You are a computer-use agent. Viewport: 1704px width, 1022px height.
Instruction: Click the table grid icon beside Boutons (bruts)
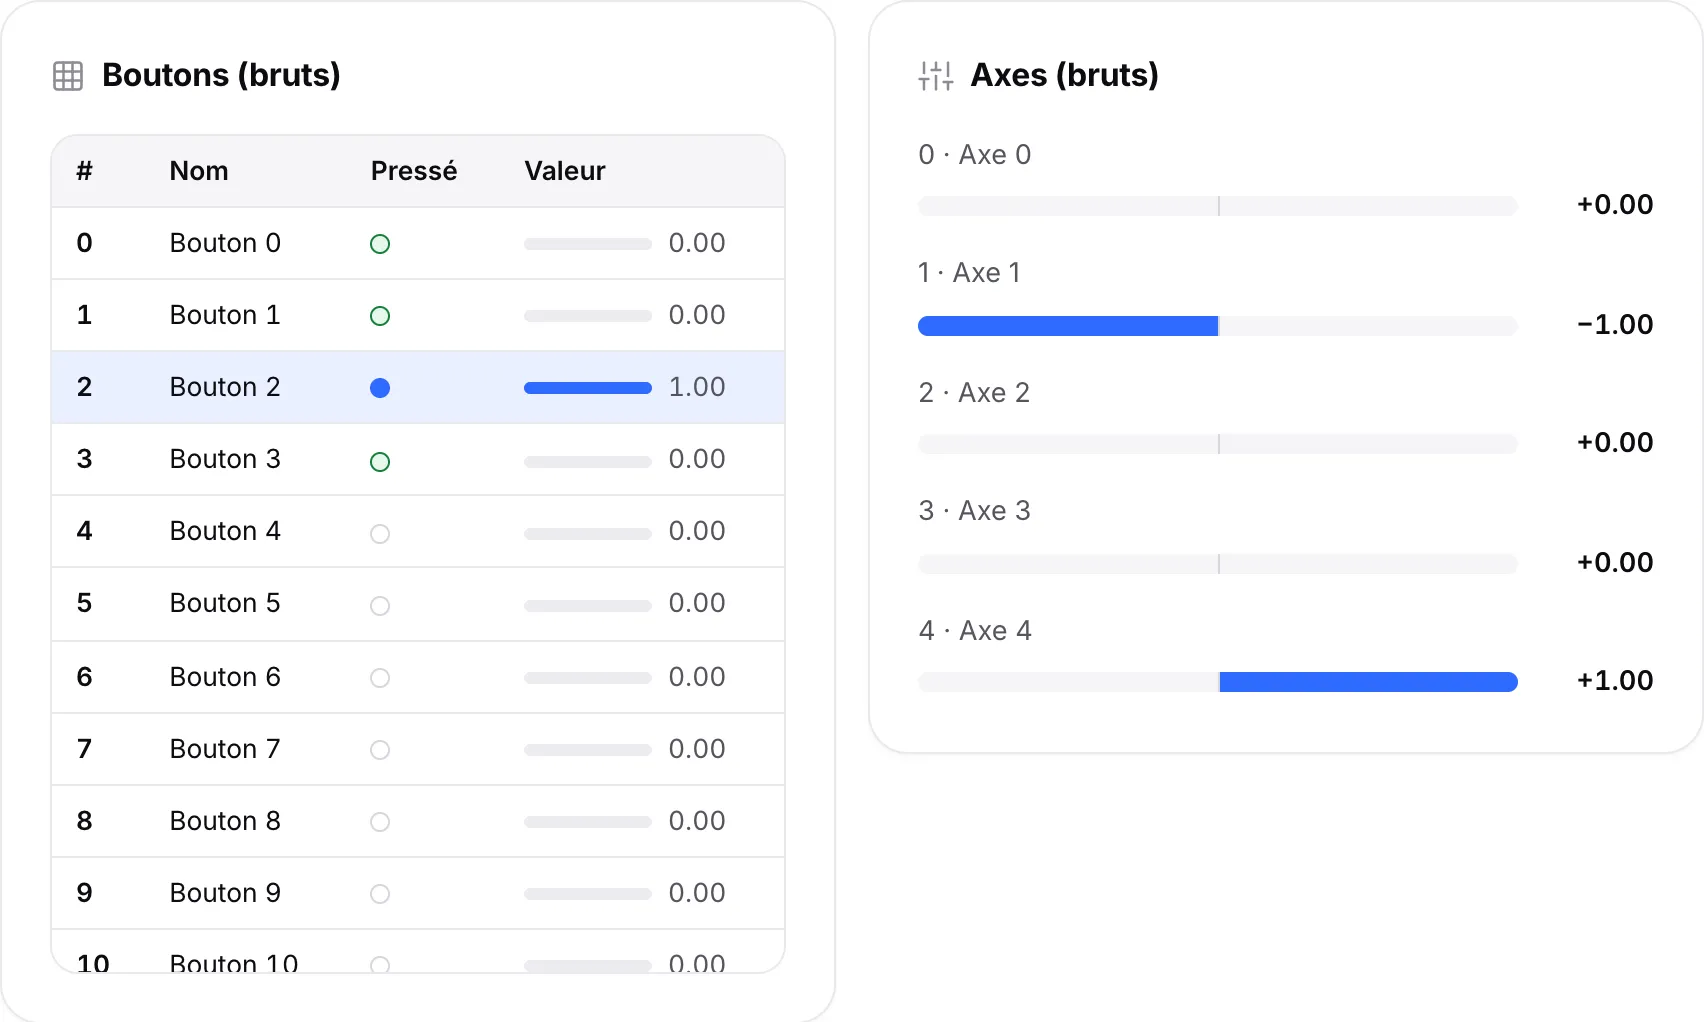click(68, 76)
